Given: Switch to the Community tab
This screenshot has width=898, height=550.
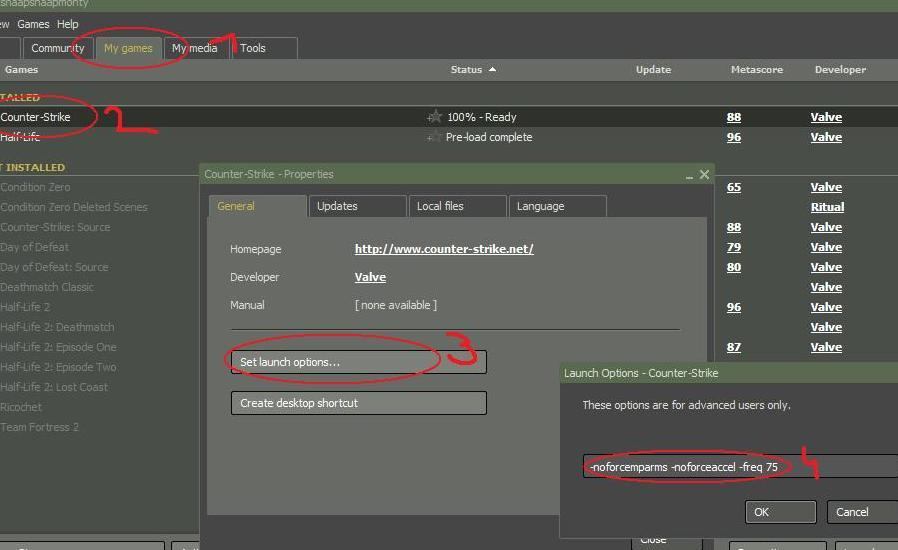Looking at the screenshot, I should pyautogui.click(x=57, y=48).
